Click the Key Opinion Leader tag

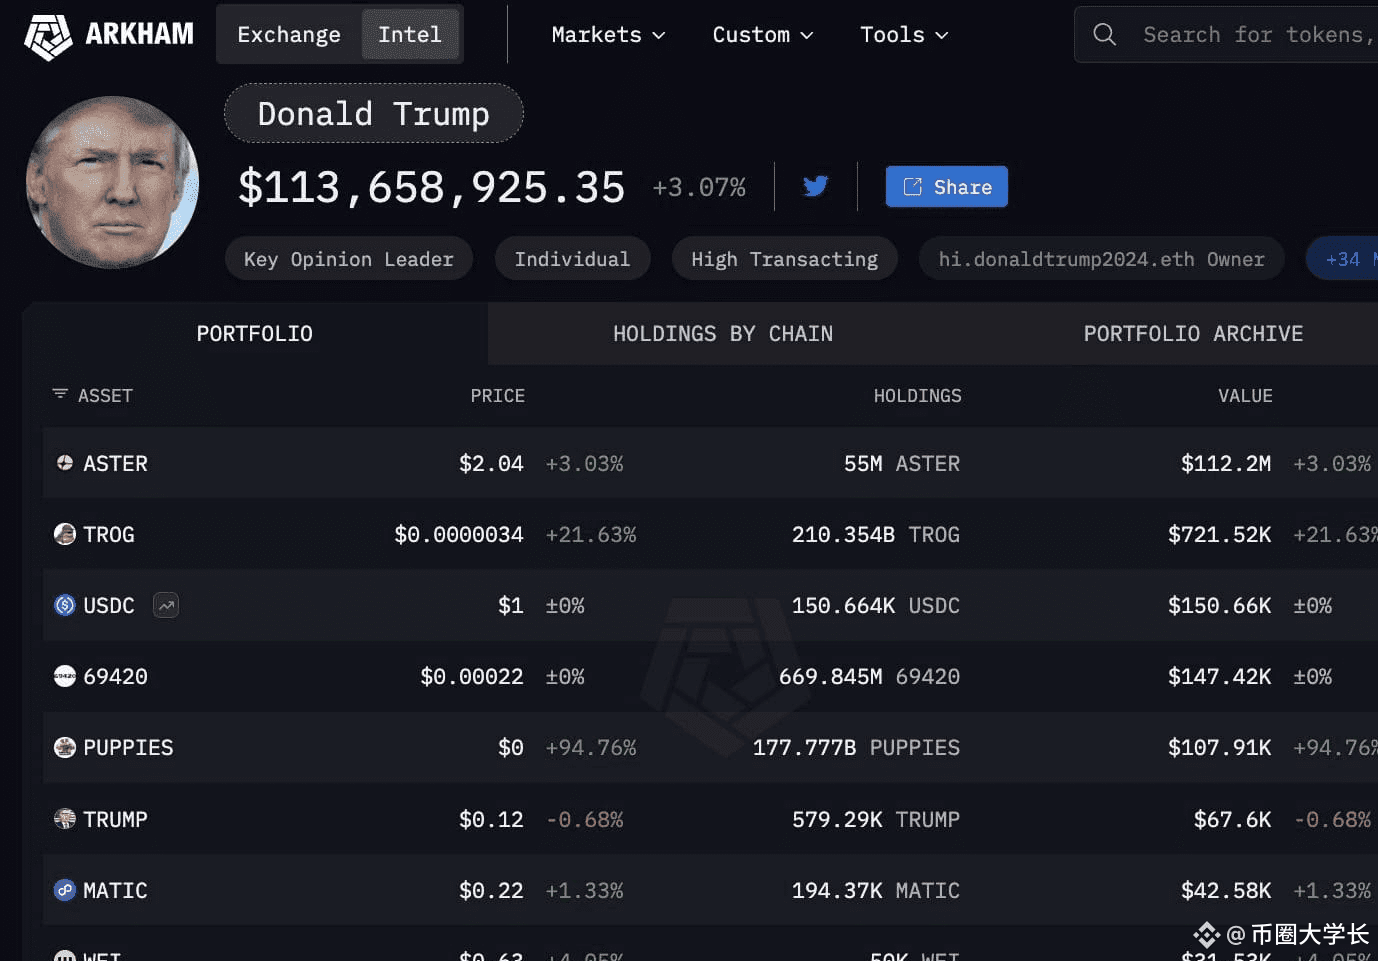click(x=349, y=259)
